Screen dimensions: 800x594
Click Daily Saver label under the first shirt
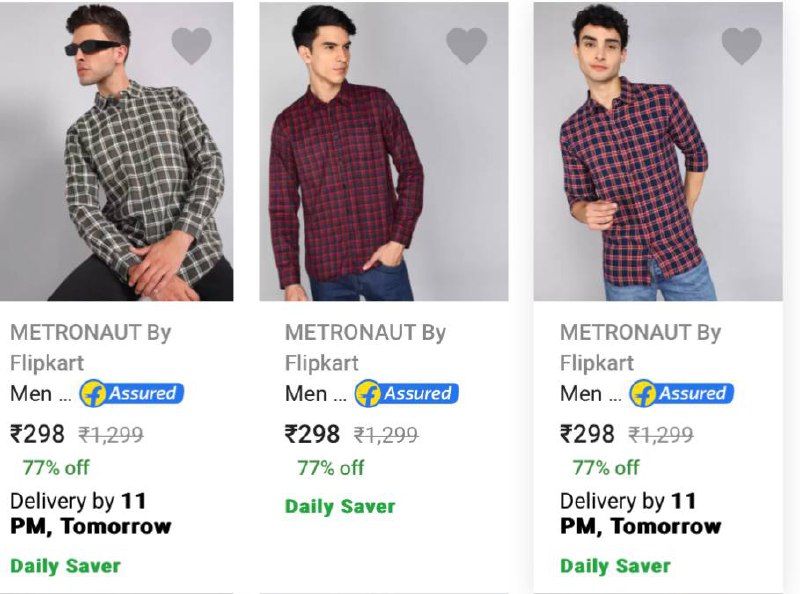(x=65, y=566)
